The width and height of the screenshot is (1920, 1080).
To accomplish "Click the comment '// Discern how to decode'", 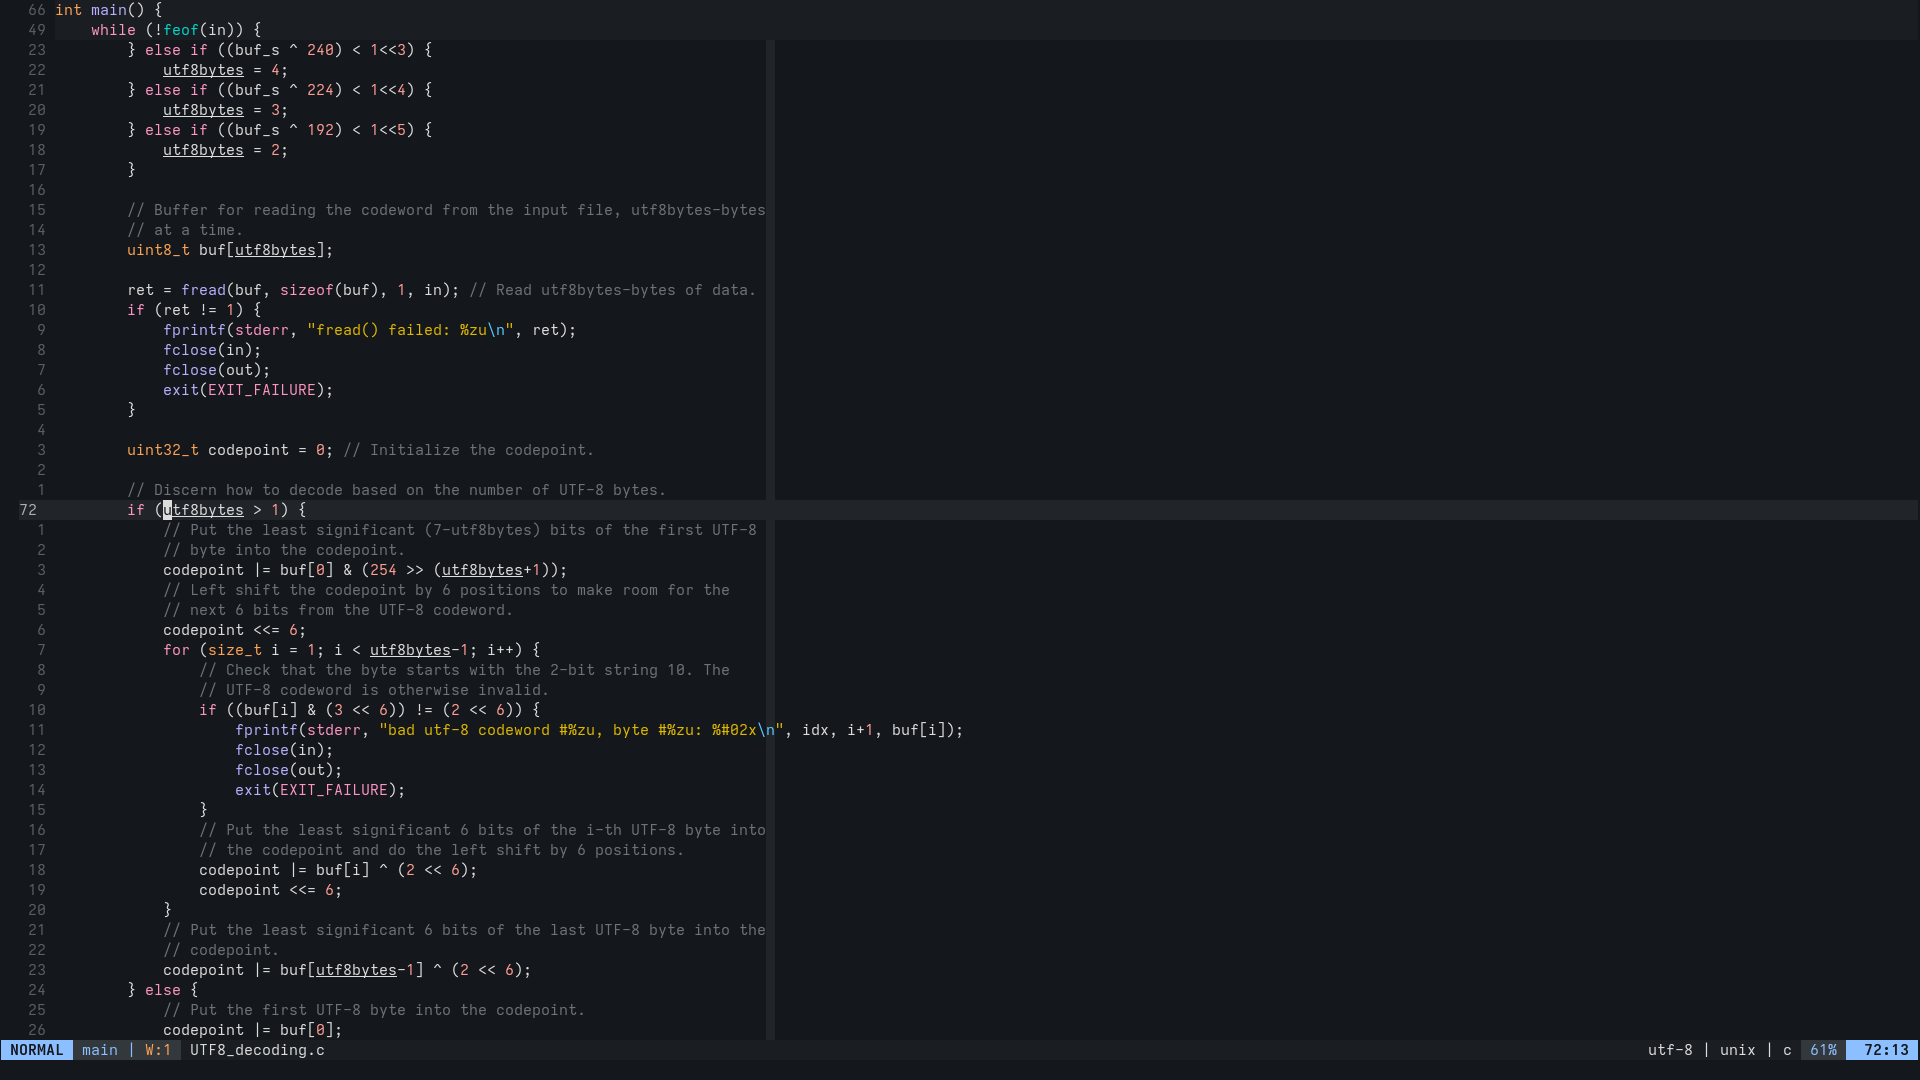I will coord(396,490).
